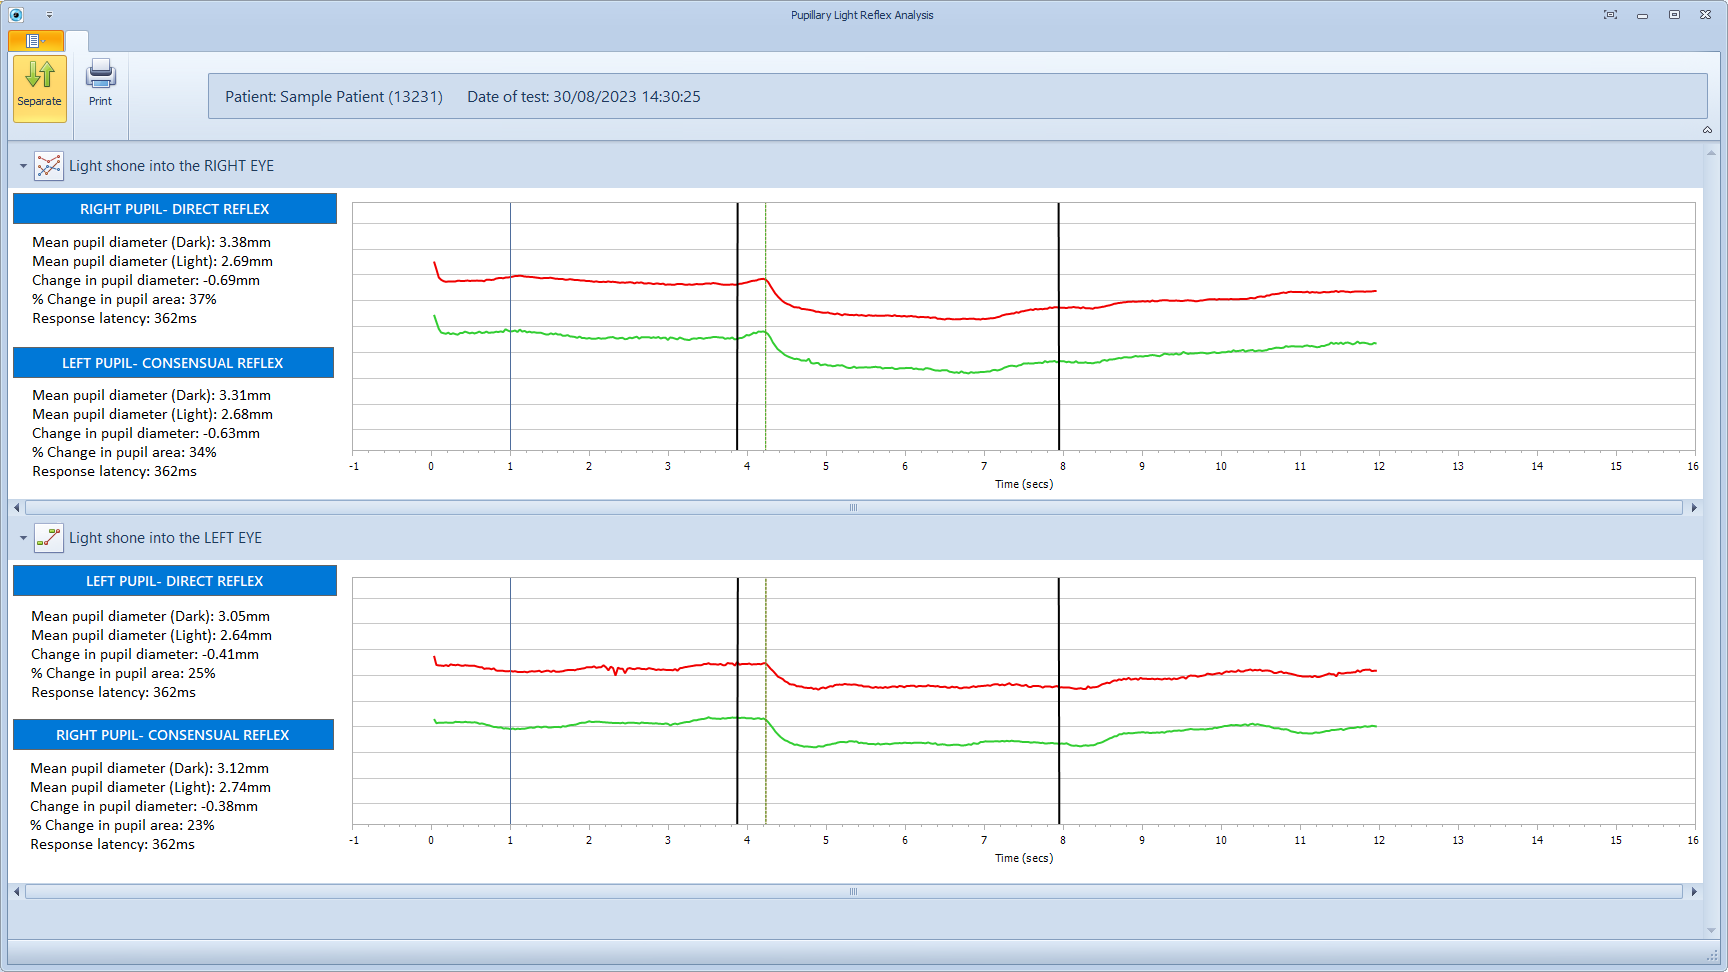The image size is (1728, 972).
Task: Select the blank ribbon tab beside the menu
Action: (x=77, y=41)
